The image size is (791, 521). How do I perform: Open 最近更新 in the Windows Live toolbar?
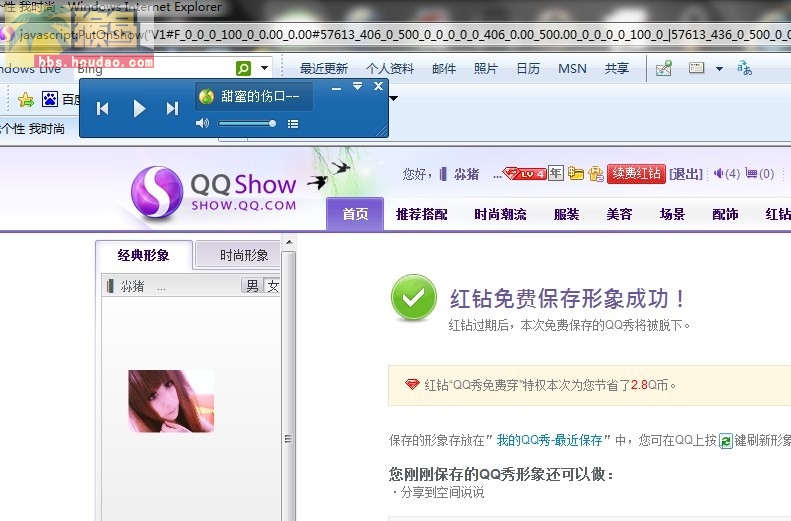pyautogui.click(x=324, y=69)
